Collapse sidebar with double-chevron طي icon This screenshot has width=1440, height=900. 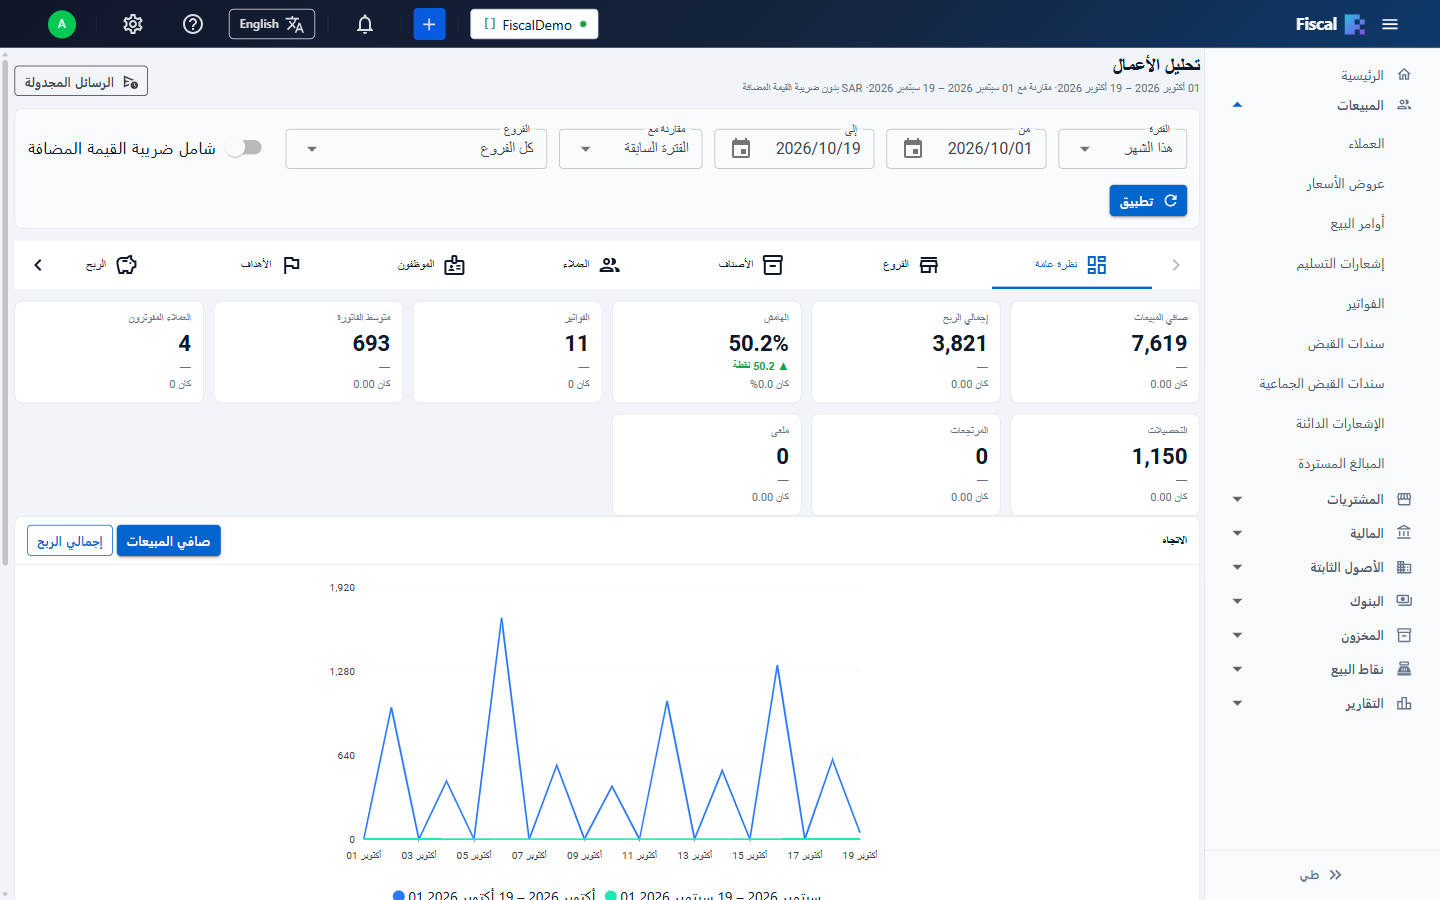tap(1336, 875)
